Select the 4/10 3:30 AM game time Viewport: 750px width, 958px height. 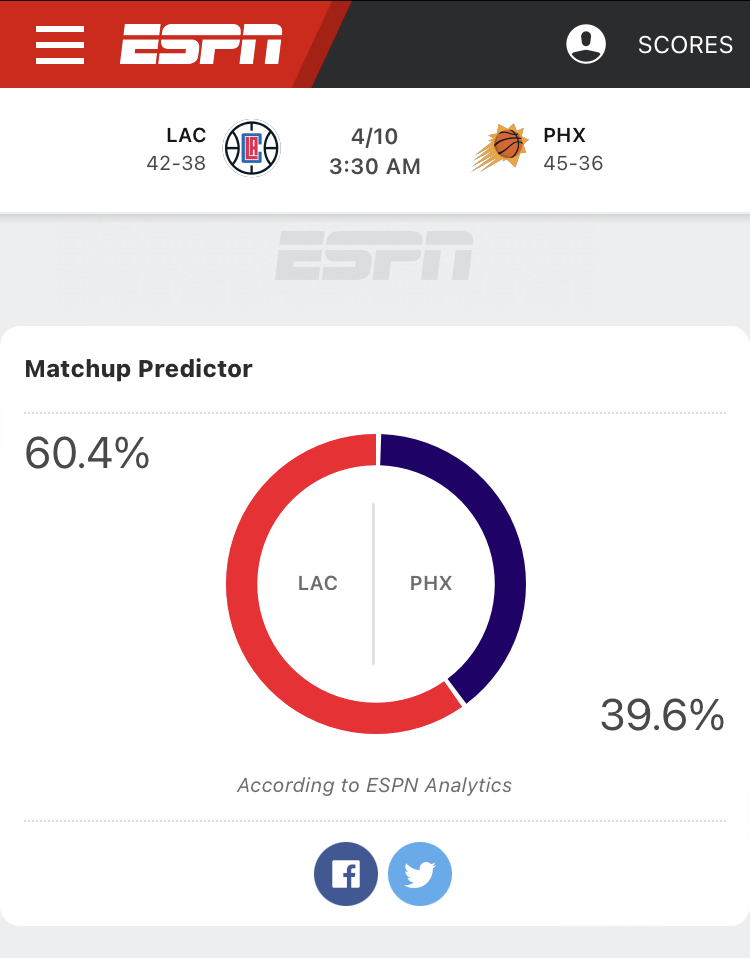(375, 151)
